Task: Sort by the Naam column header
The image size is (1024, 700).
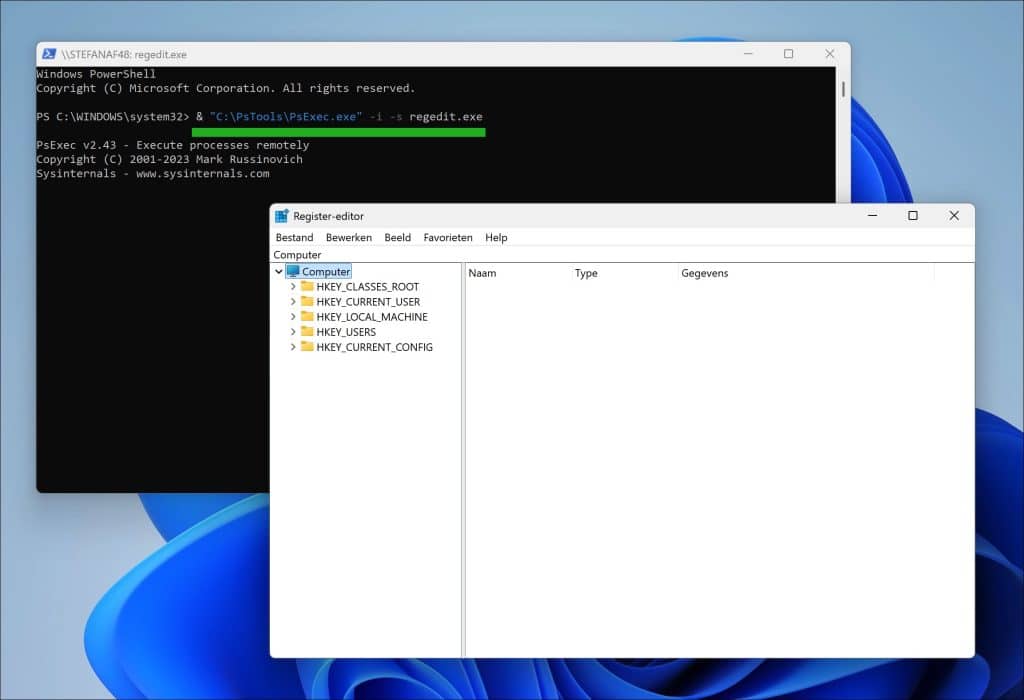Action: [x=518, y=273]
